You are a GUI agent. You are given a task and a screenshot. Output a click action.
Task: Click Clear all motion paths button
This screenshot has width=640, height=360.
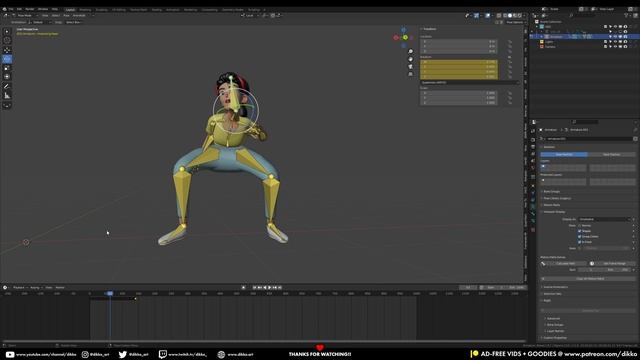click(x=590, y=279)
